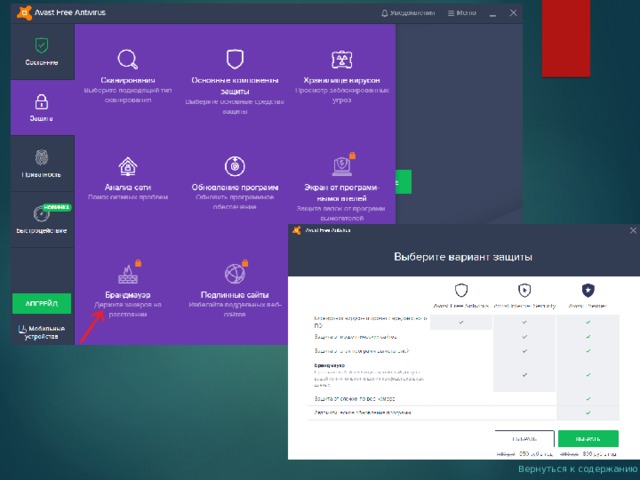Click the mobile device icon in sidebar
This screenshot has height=480, width=640.
22,329
